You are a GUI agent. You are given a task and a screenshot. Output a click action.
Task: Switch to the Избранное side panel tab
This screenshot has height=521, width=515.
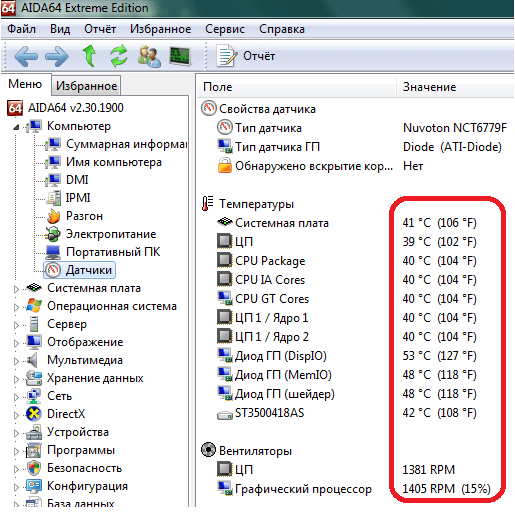click(86, 86)
